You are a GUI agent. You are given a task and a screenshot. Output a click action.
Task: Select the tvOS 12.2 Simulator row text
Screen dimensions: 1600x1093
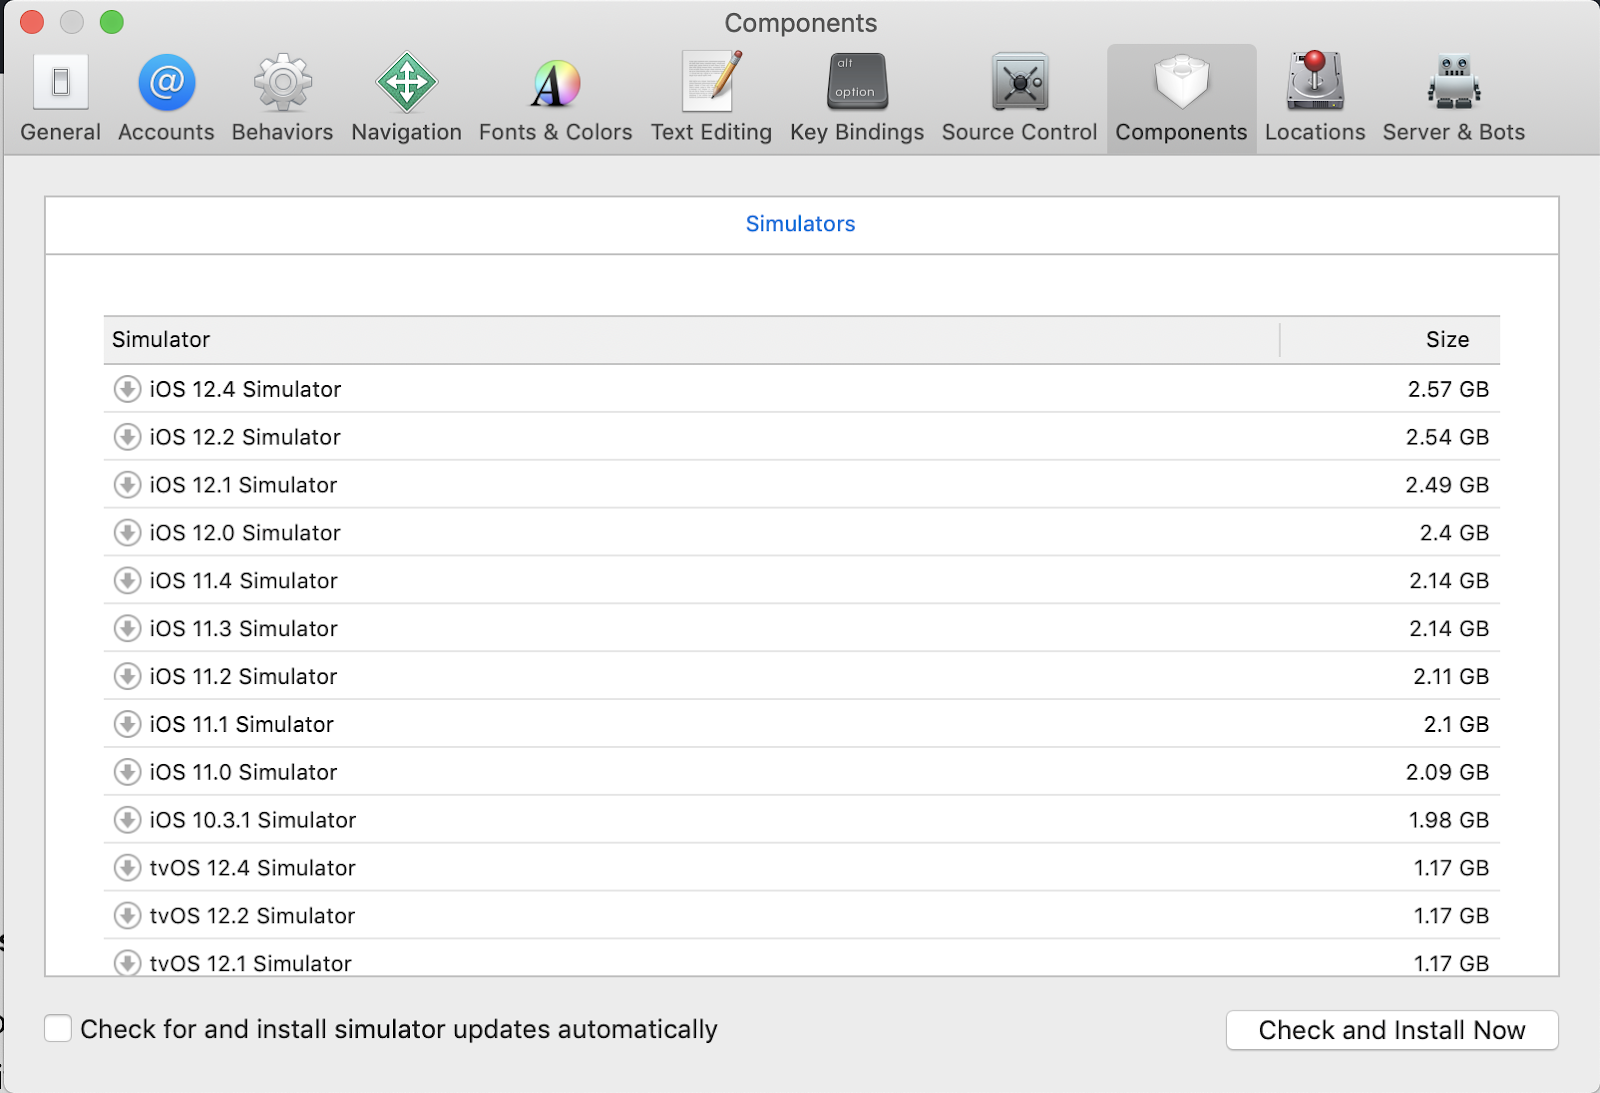252,916
